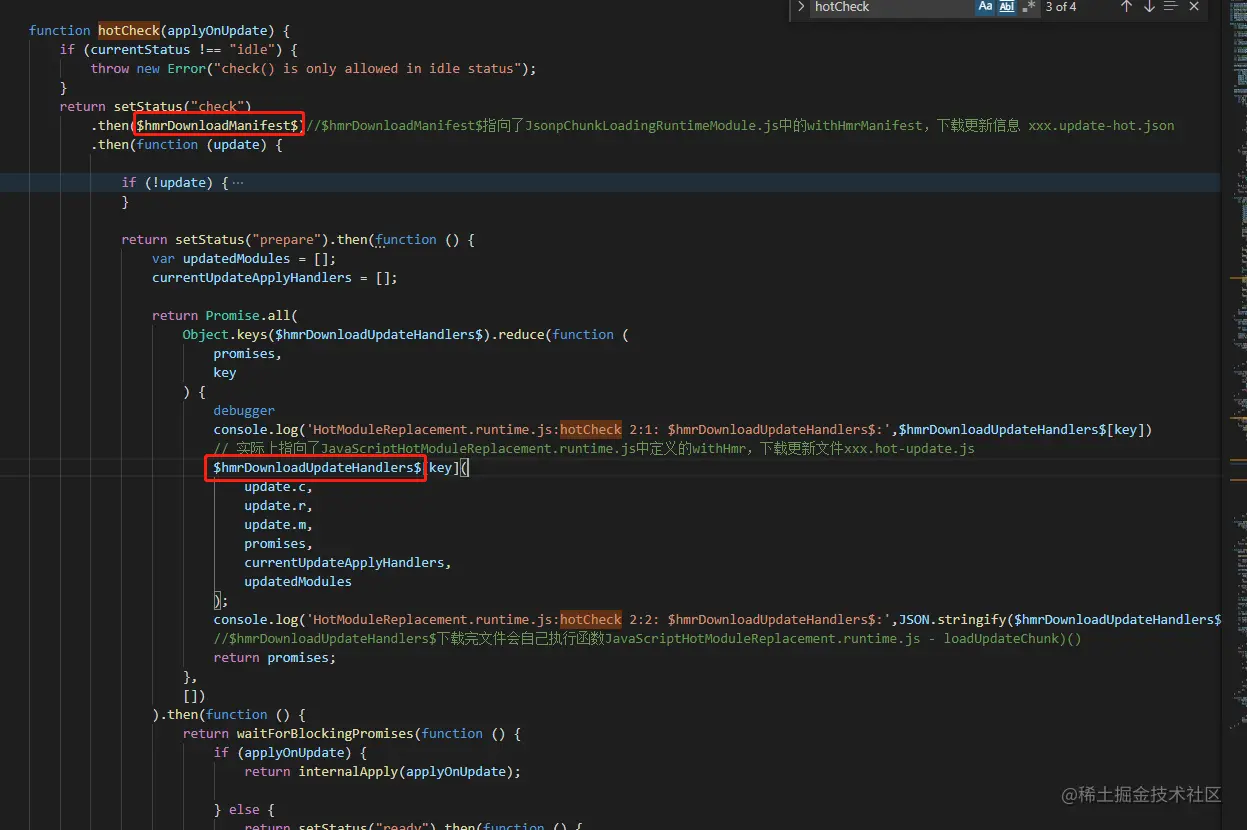Click 'updatedModules' last argument line
Image resolution: width=1247 pixels, height=830 pixels.
point(298,582)
